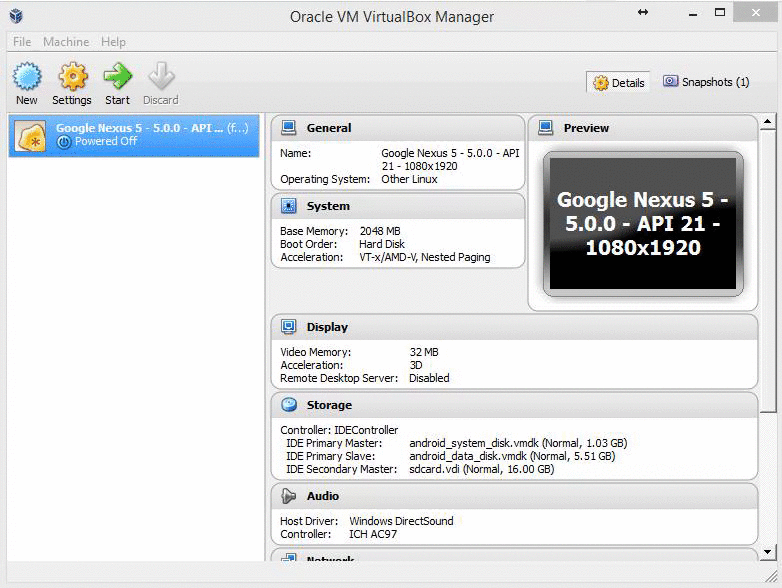Click the 'Oracle VM VirtualBox Manager' window title
Viewport: 782px width, 588px height.
(392, 16)
